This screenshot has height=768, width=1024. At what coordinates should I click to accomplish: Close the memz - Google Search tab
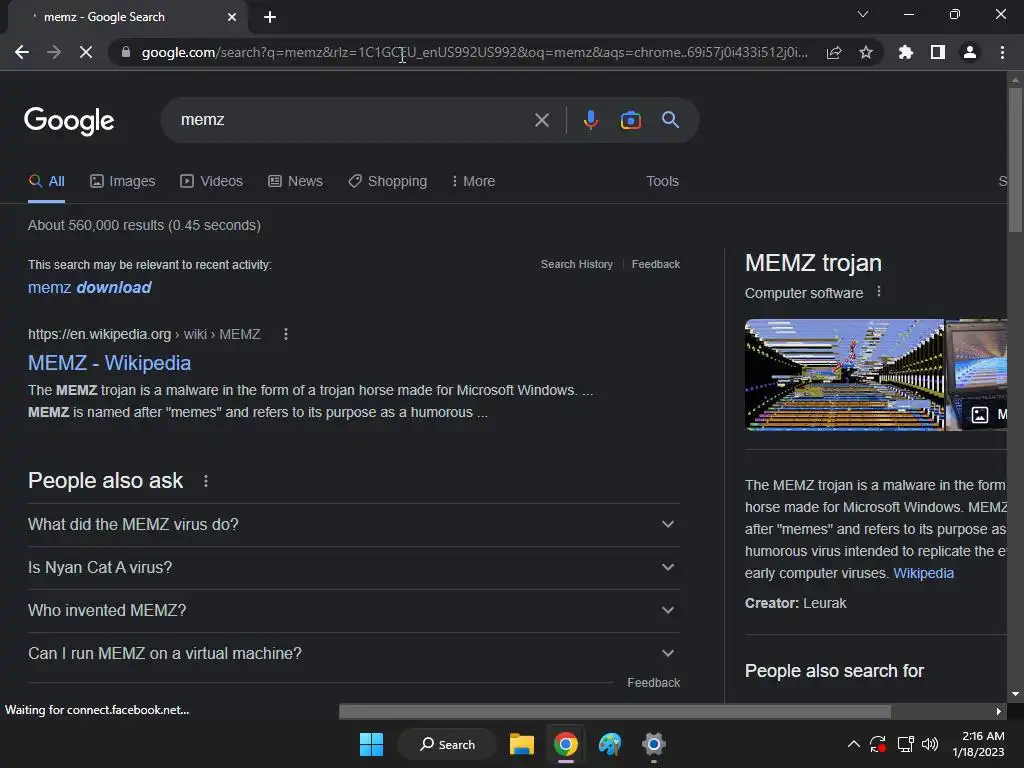232,17
